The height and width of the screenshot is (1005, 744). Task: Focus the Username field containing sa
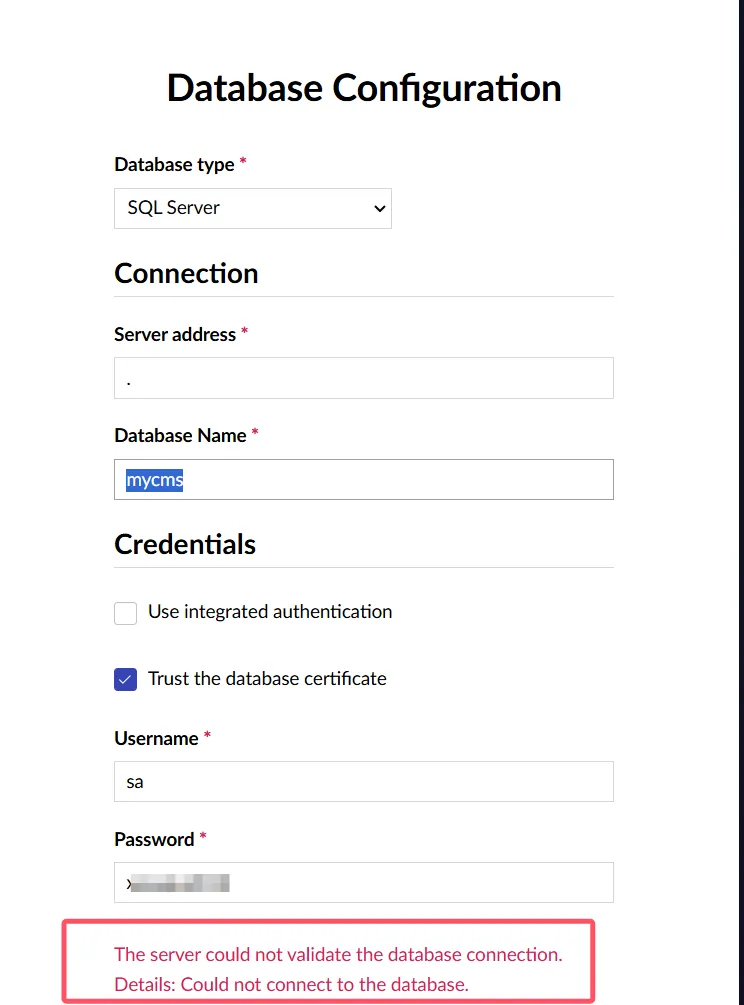(363, 782)
